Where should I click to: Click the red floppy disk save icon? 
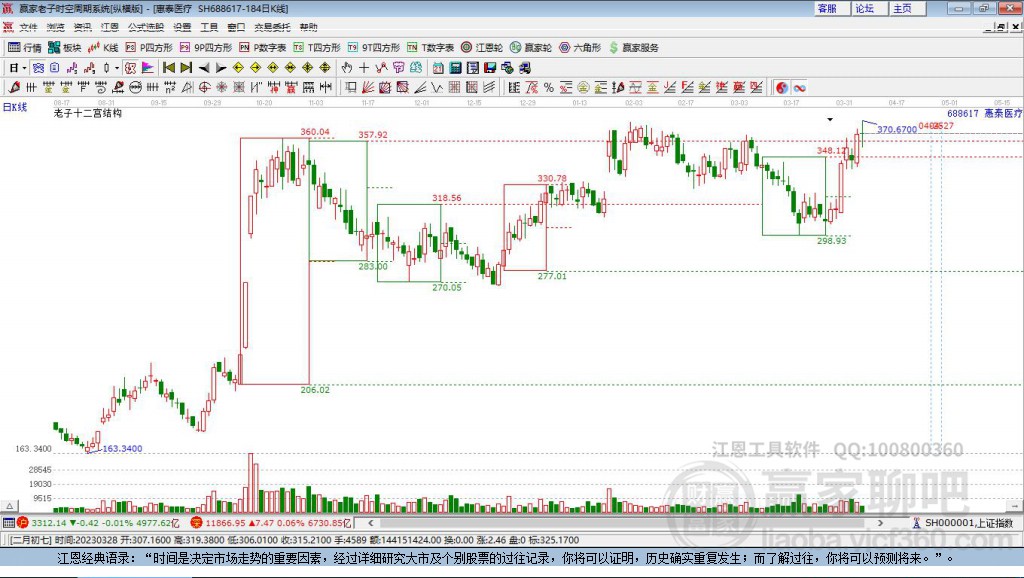point(490,68)
